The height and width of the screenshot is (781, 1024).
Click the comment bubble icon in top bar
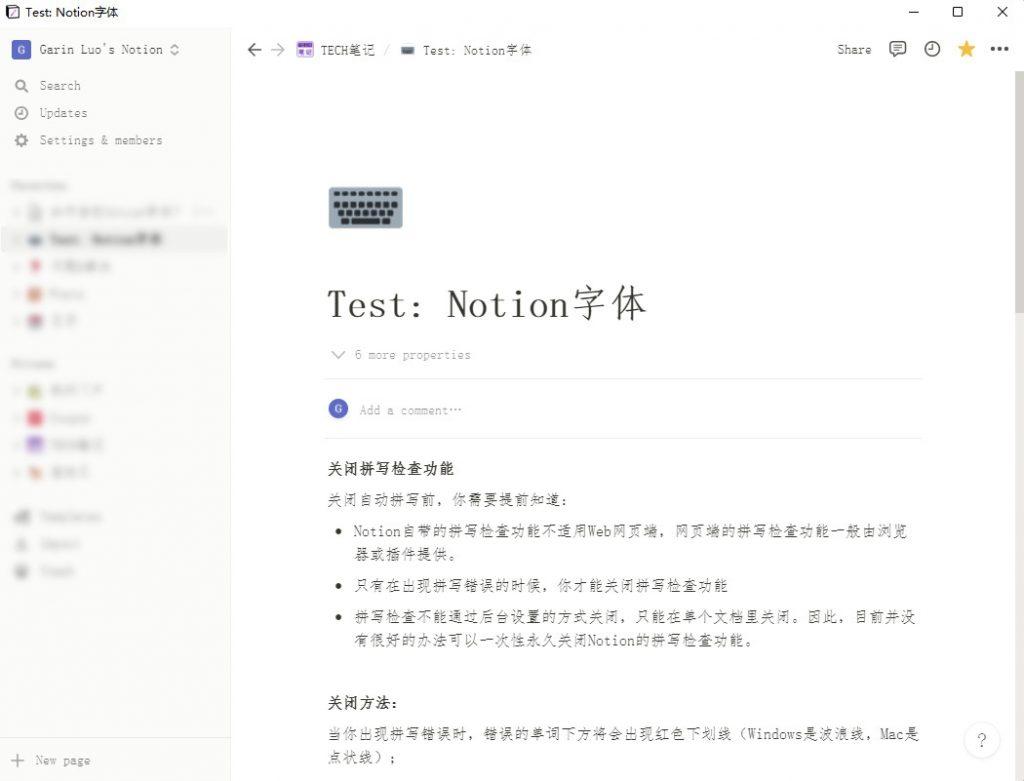coord(897,49)
